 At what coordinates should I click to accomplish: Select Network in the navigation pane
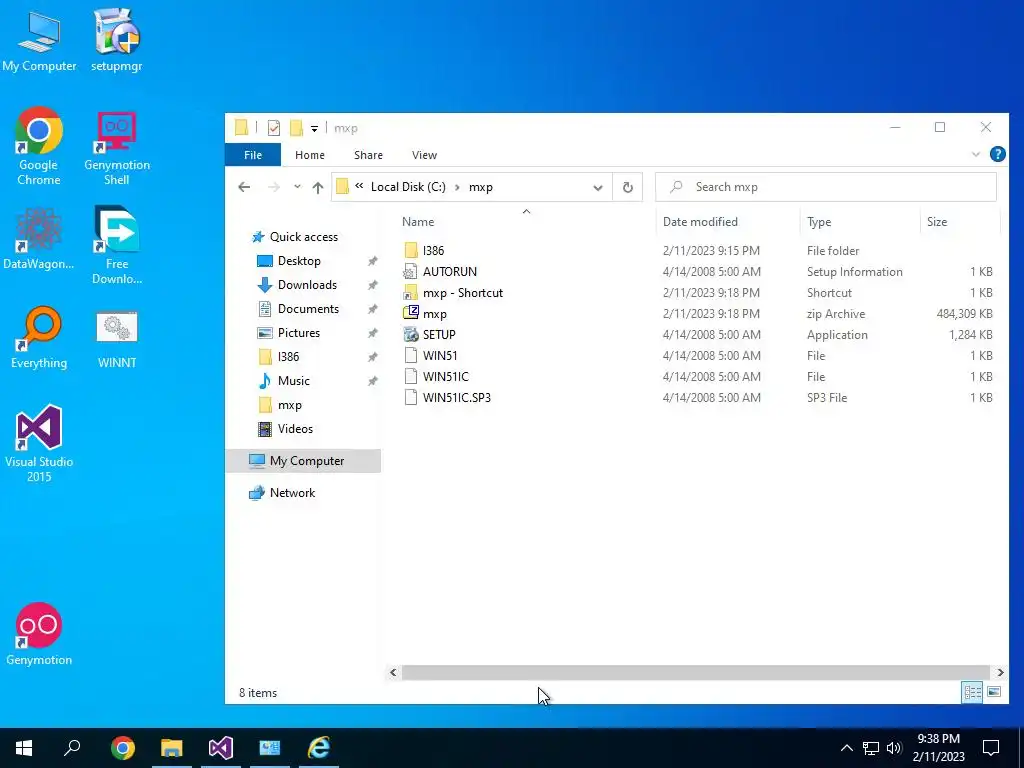292,493
